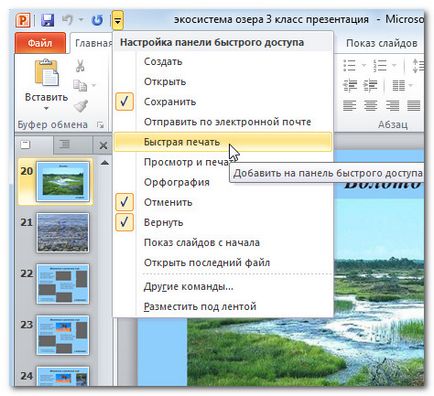Viewport: 434px width, 396px height.
Task: Click the Undo arrow icon
Action: tap(68, 20)
